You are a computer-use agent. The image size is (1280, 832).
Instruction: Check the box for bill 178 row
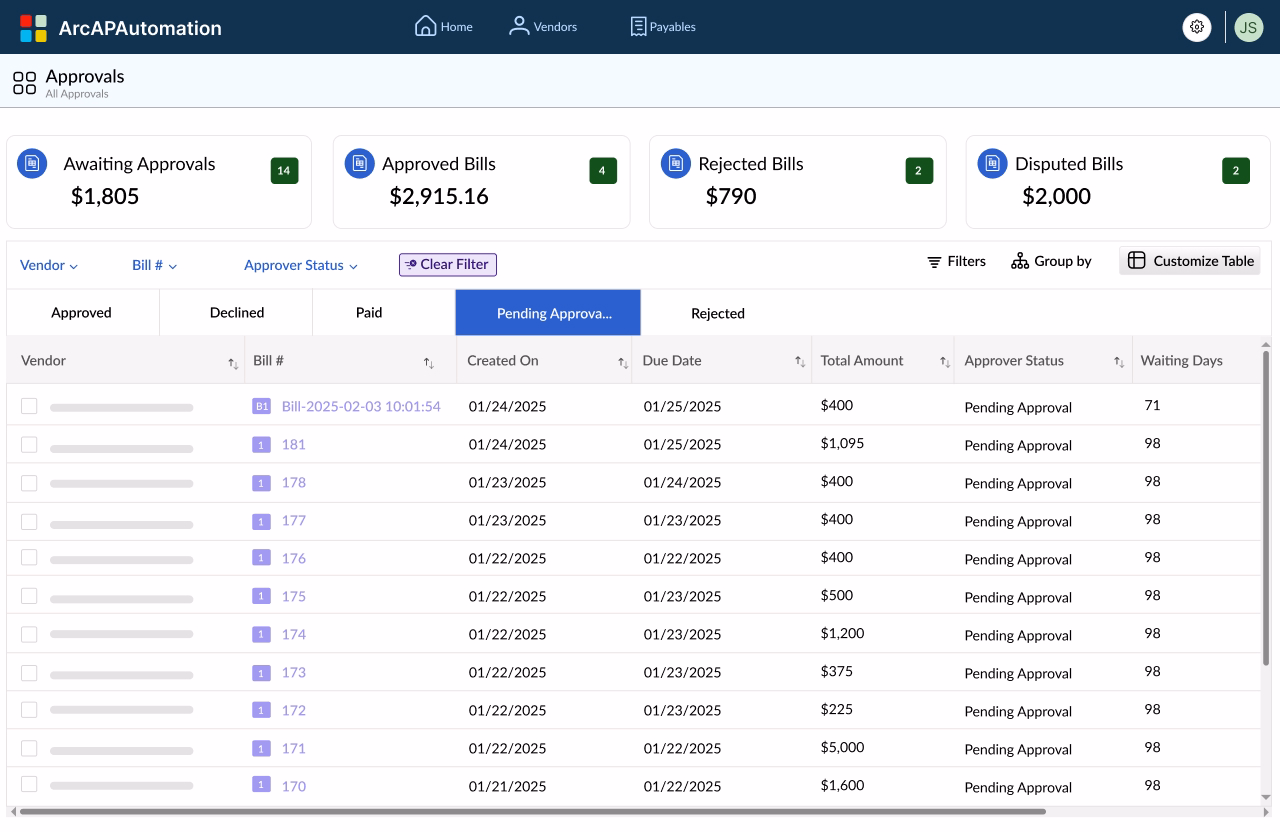(29, 482)
